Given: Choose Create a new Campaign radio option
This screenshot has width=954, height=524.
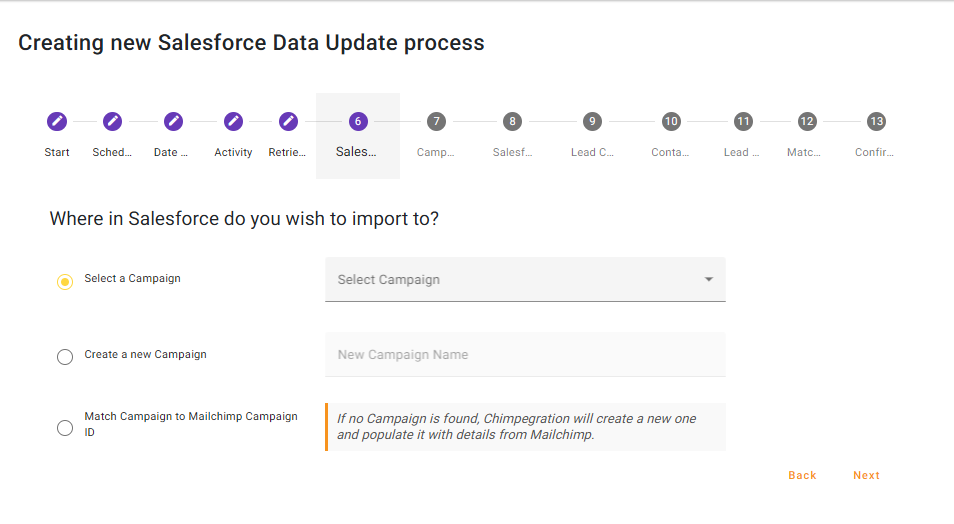Looking at the screenshot, I should pyautogui.click(x=65, y=357).
